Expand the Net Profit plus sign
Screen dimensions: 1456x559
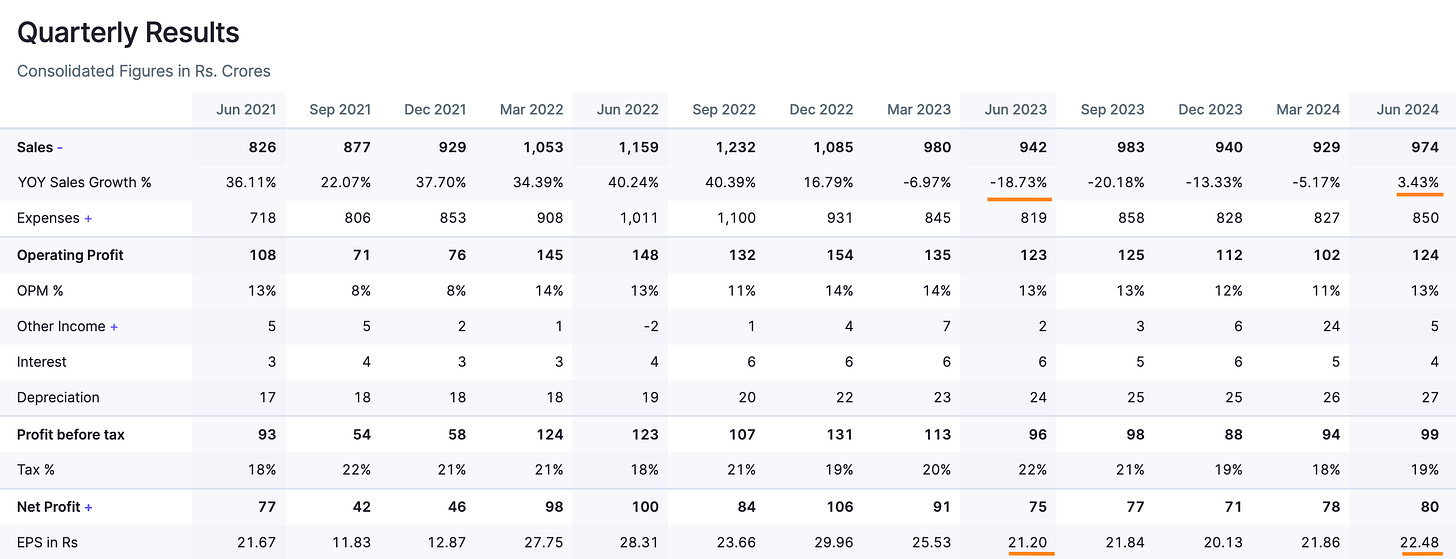click(89, 507)
